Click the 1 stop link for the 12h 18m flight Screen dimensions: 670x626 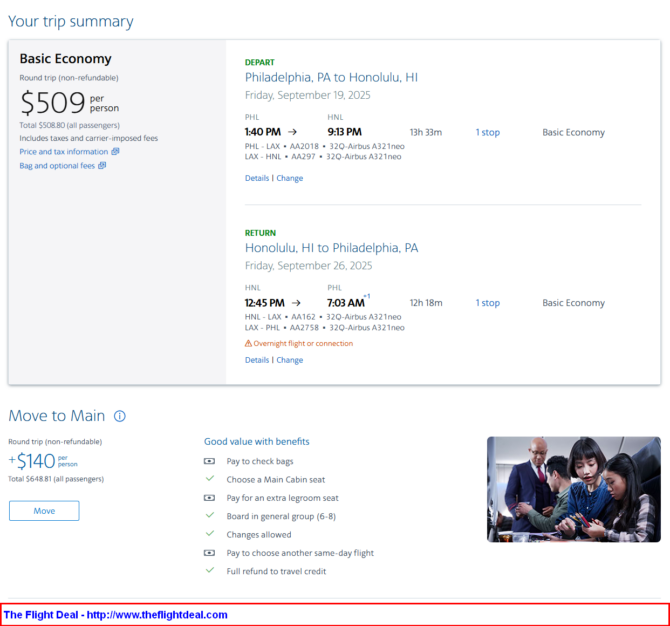[488, 303]
